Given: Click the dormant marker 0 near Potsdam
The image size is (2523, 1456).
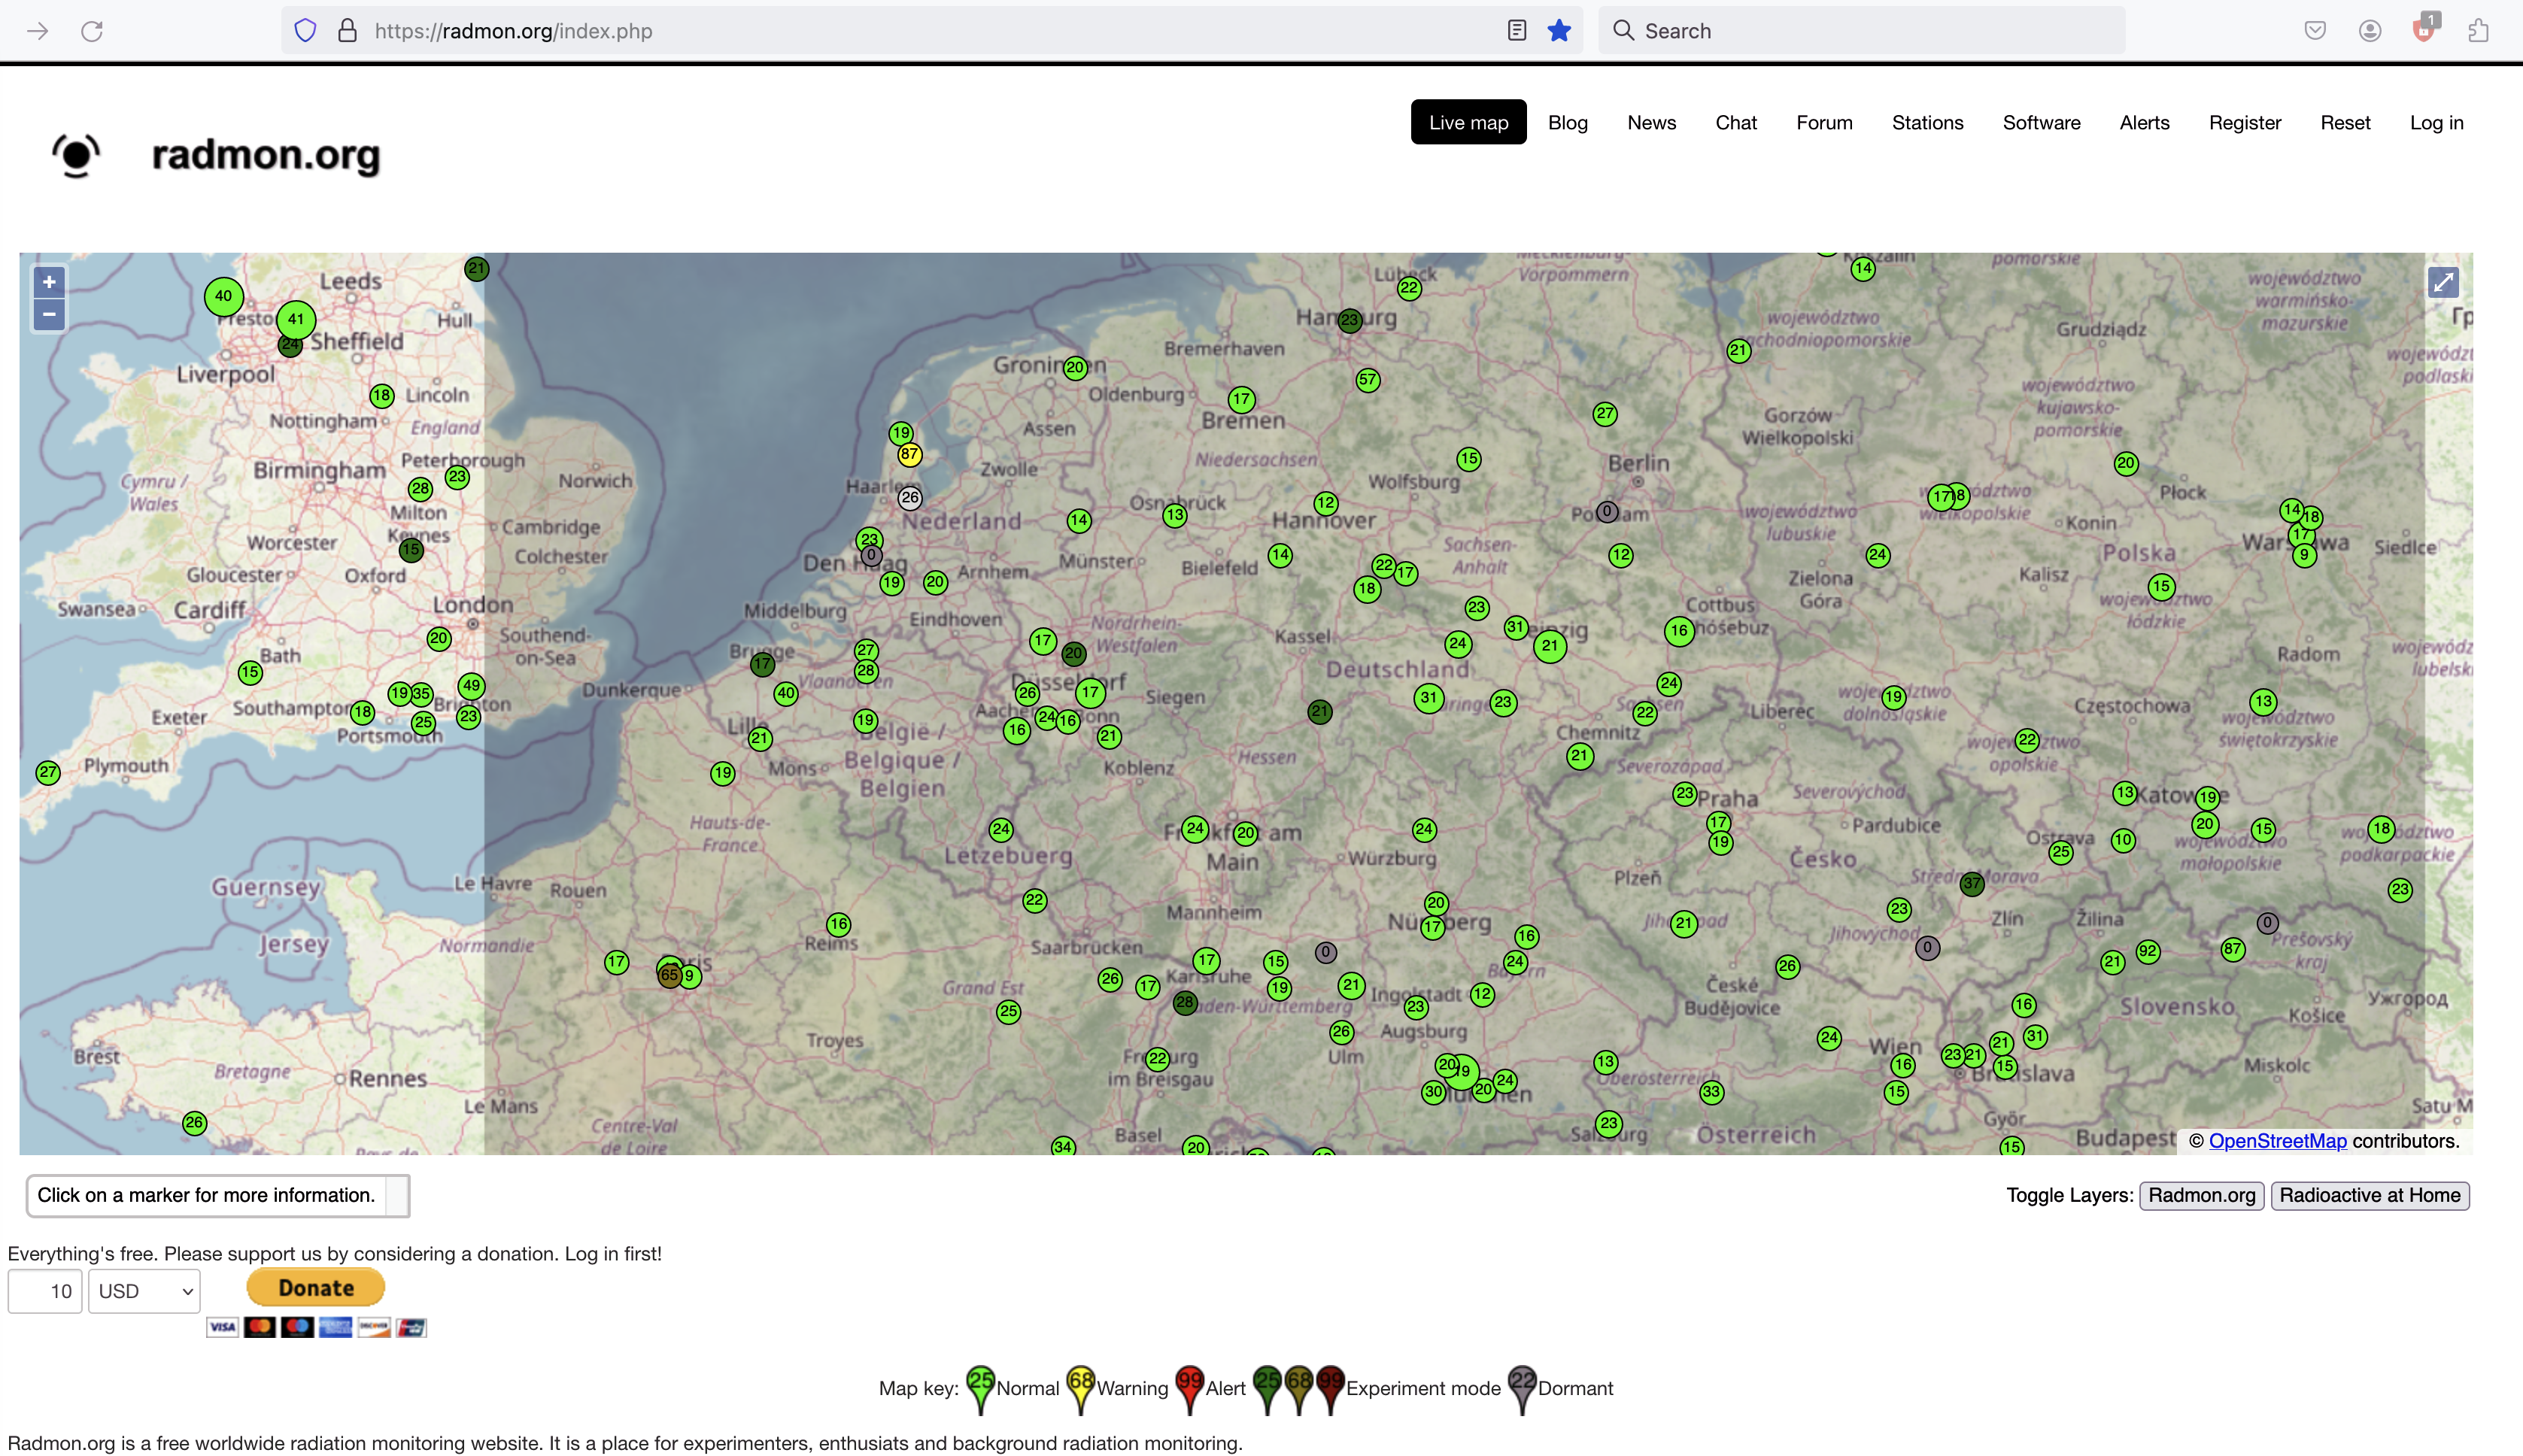Looking at the screenshot, I should pyautogui.click(x=1607, y=511).
